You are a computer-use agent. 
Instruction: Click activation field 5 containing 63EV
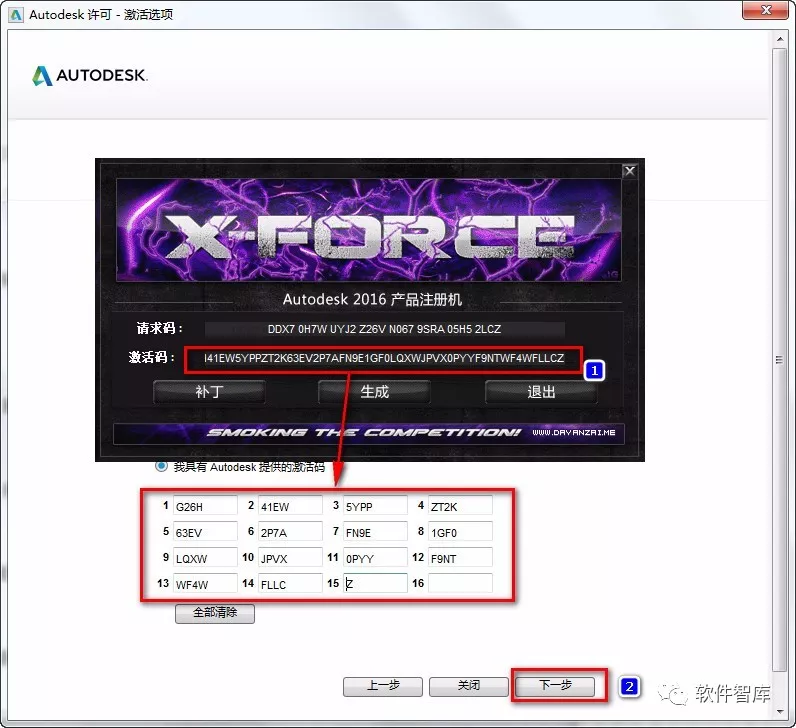pyautogui.click(x=205, y=532)
